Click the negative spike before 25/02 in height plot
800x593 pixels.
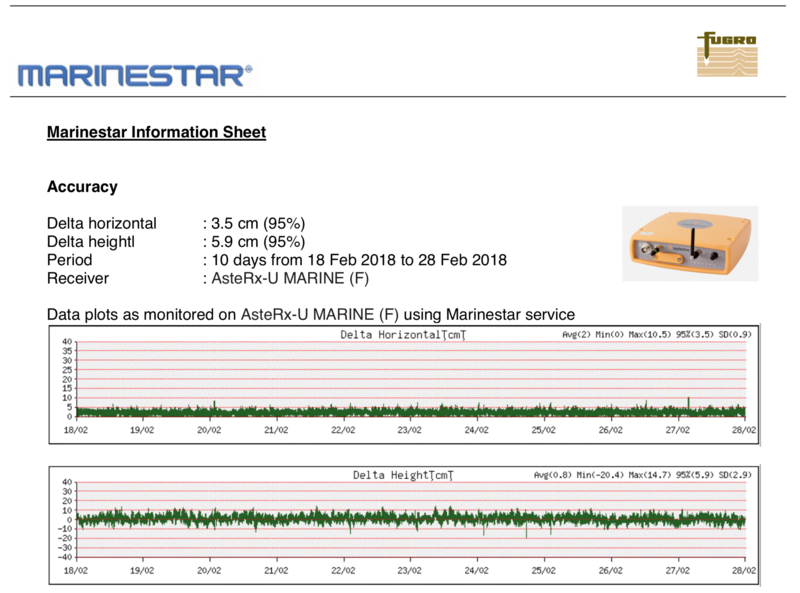527,531
